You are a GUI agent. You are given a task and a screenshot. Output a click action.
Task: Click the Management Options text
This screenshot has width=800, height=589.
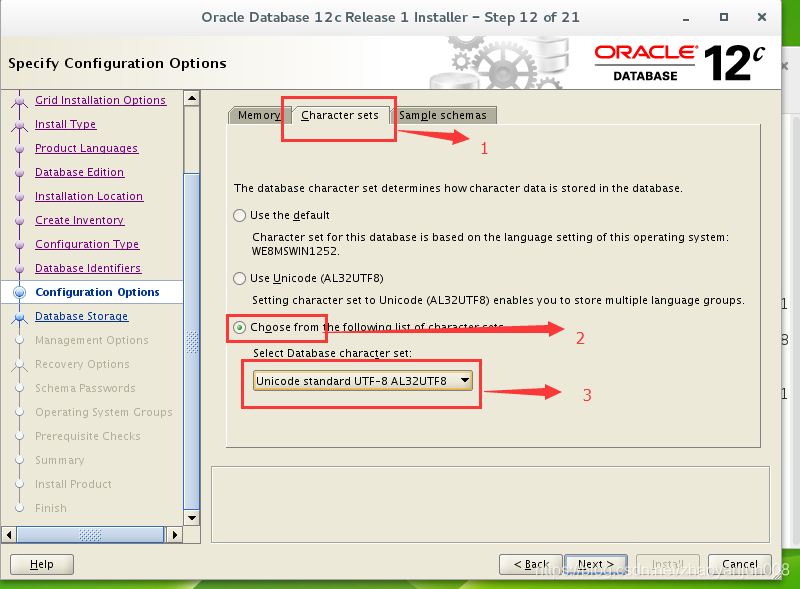pyautogui.click(x=92, y=340)
